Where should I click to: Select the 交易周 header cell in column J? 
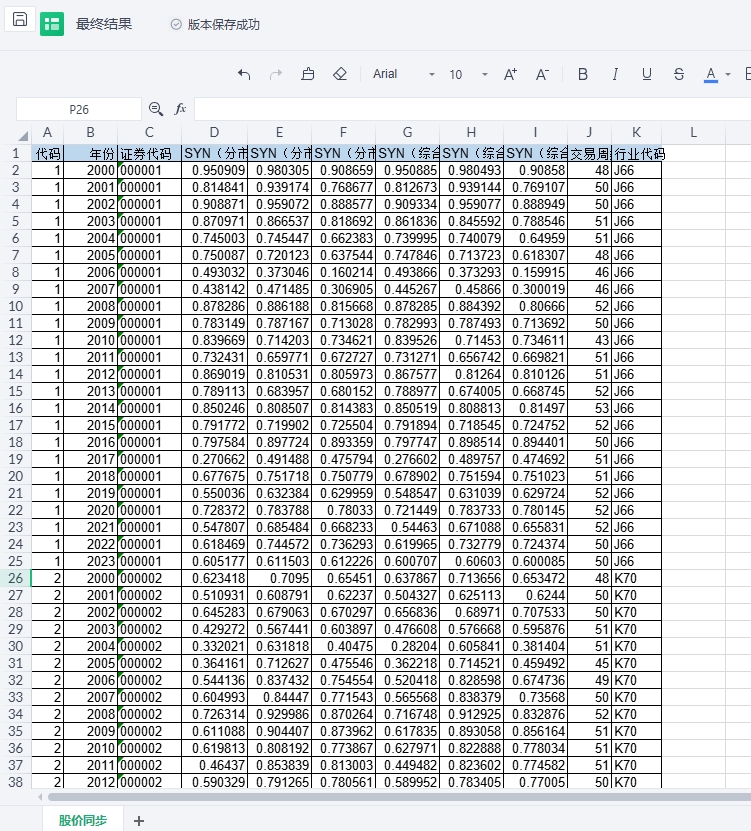589,154
